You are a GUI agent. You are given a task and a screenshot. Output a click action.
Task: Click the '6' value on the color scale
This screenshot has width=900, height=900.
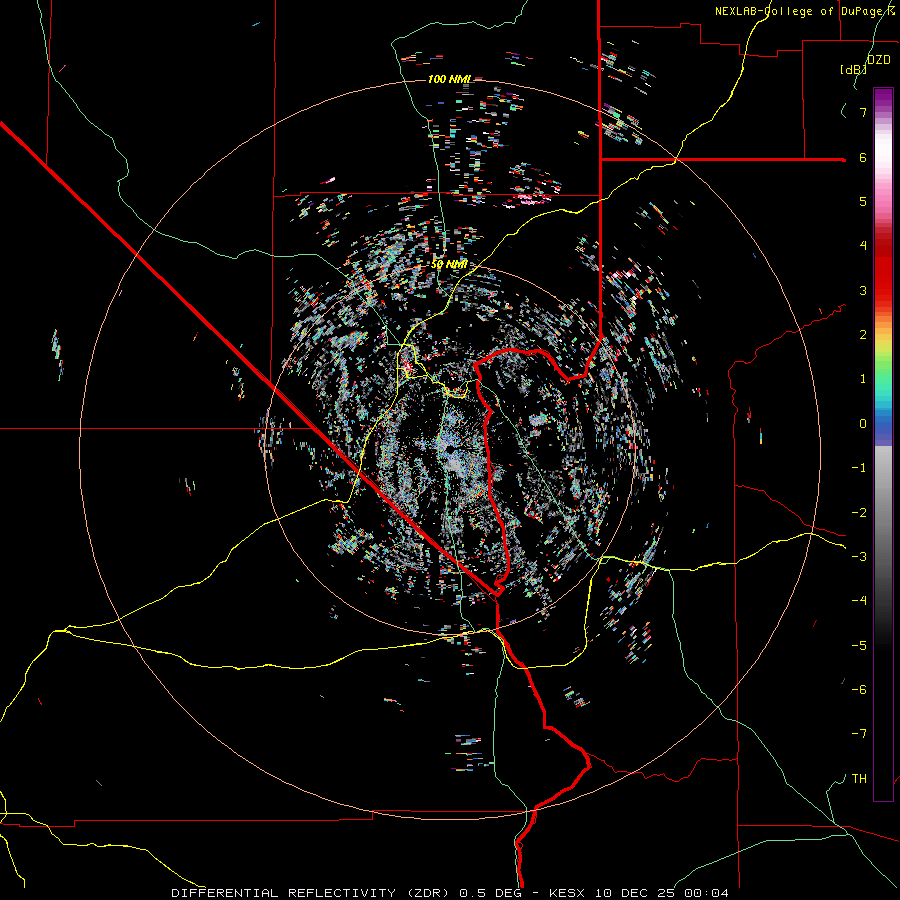[863, 157]
